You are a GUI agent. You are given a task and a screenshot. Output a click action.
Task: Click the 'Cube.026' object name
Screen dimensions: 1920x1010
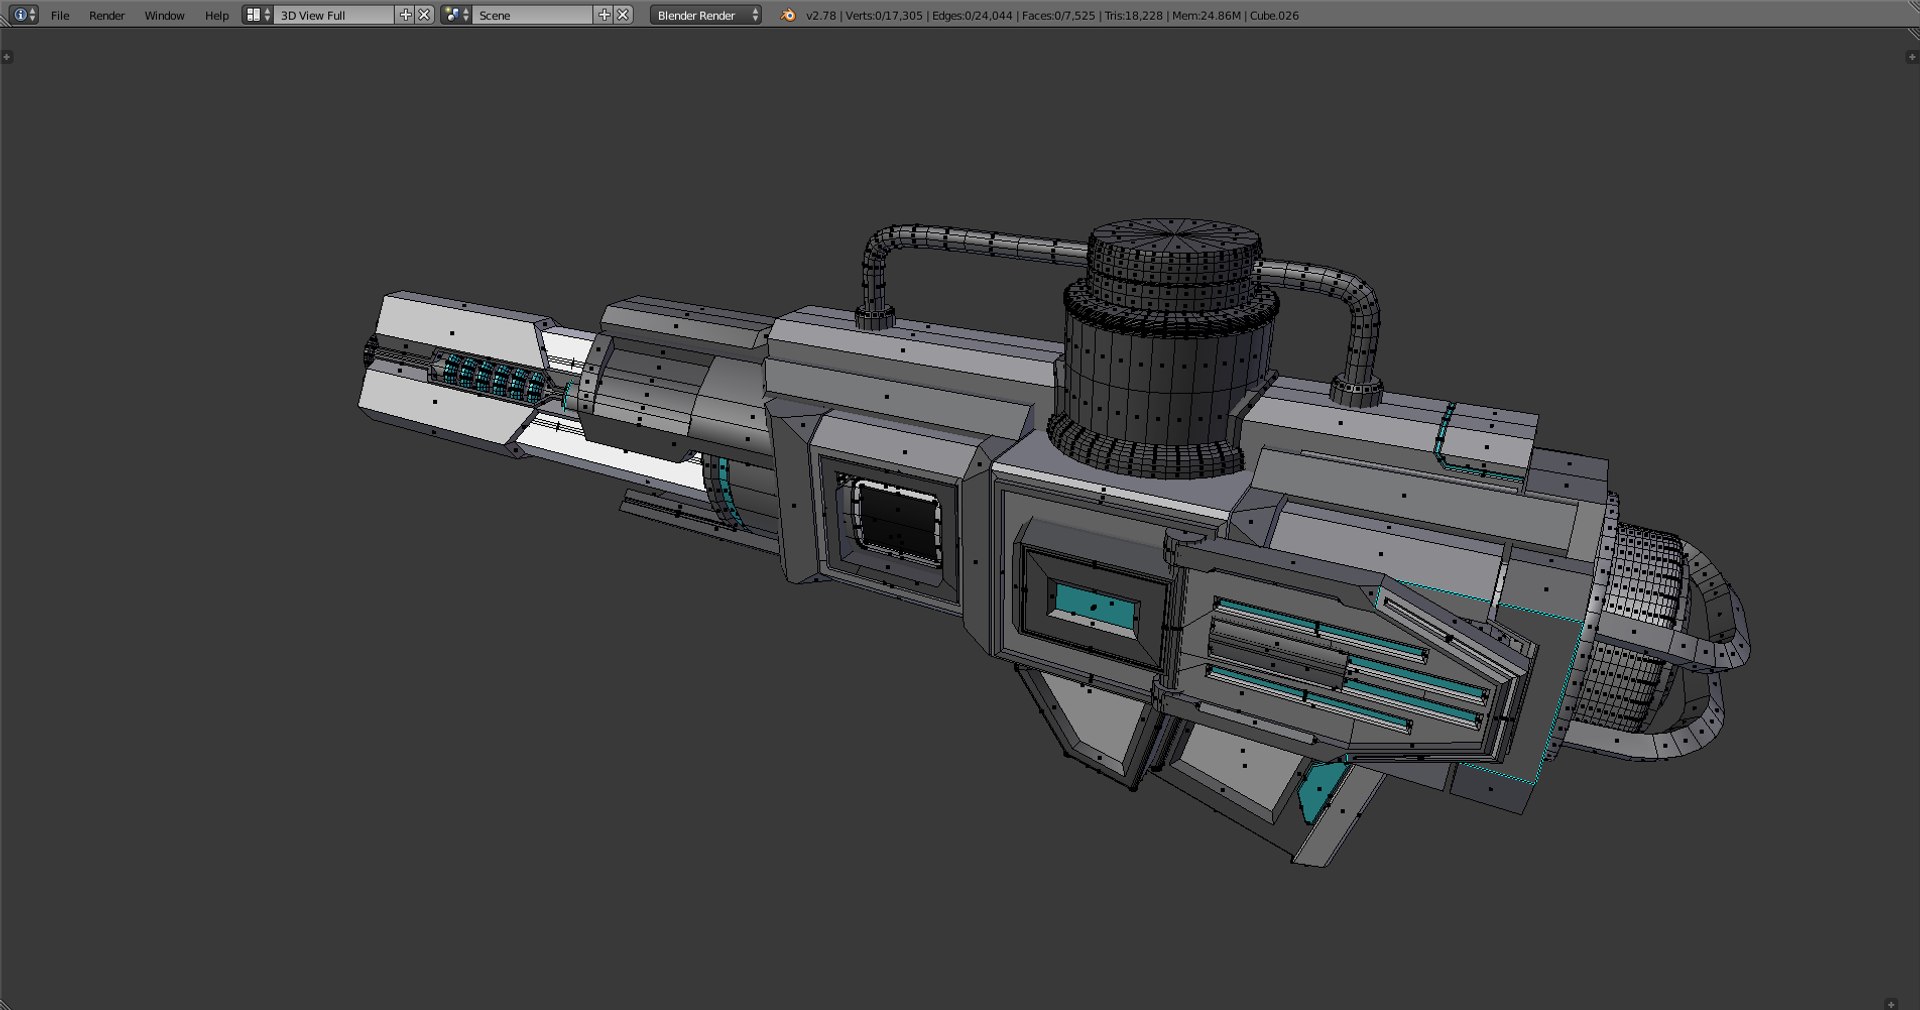(x=1274, y=15)
